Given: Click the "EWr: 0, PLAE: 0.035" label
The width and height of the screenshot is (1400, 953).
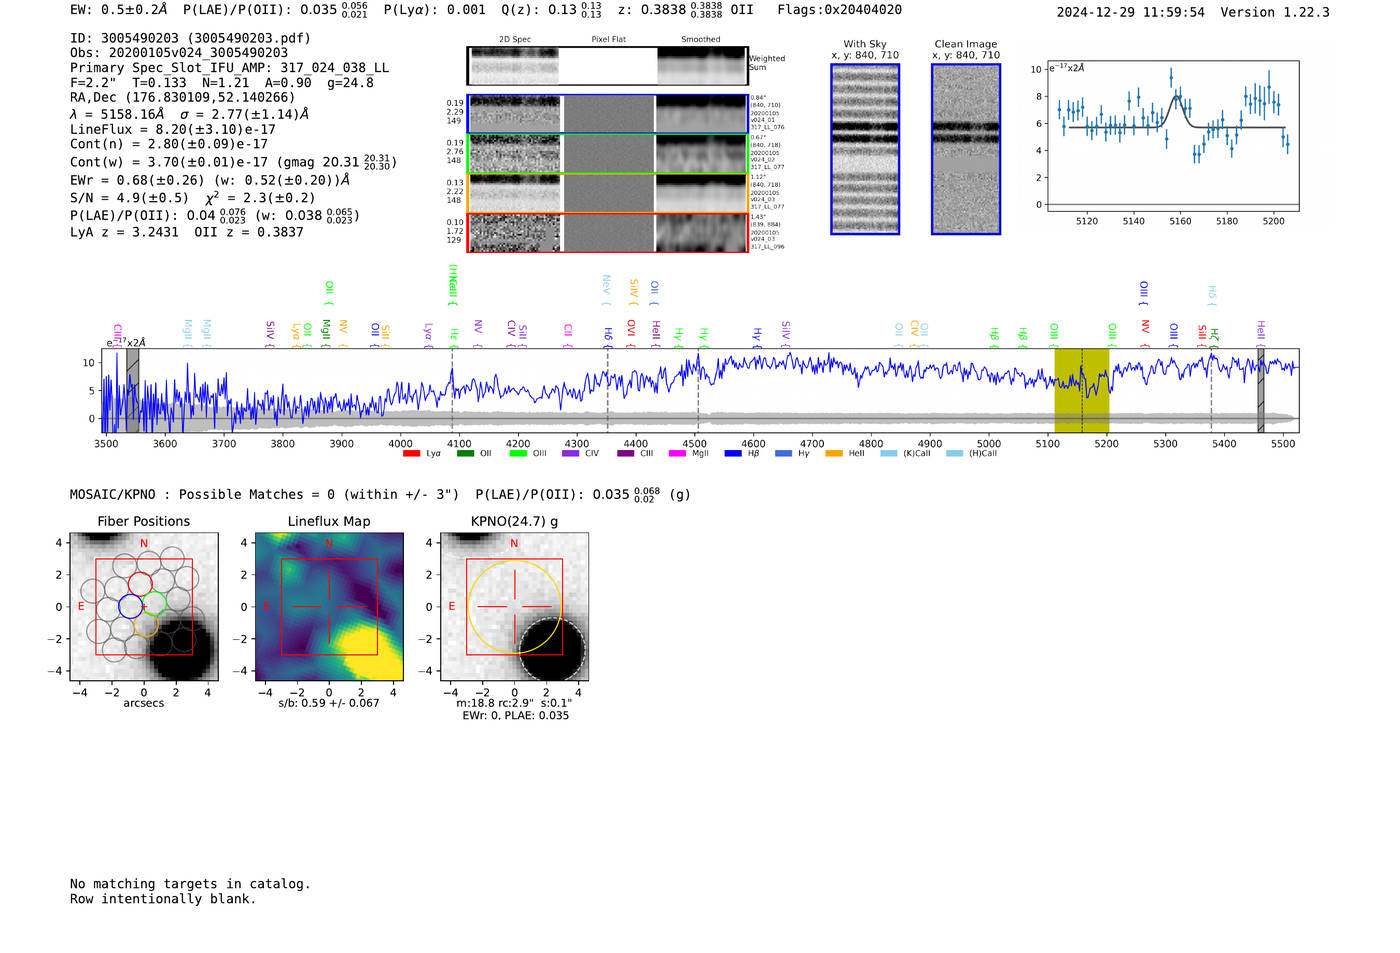Looking at the screenshot, I should 515,716.
